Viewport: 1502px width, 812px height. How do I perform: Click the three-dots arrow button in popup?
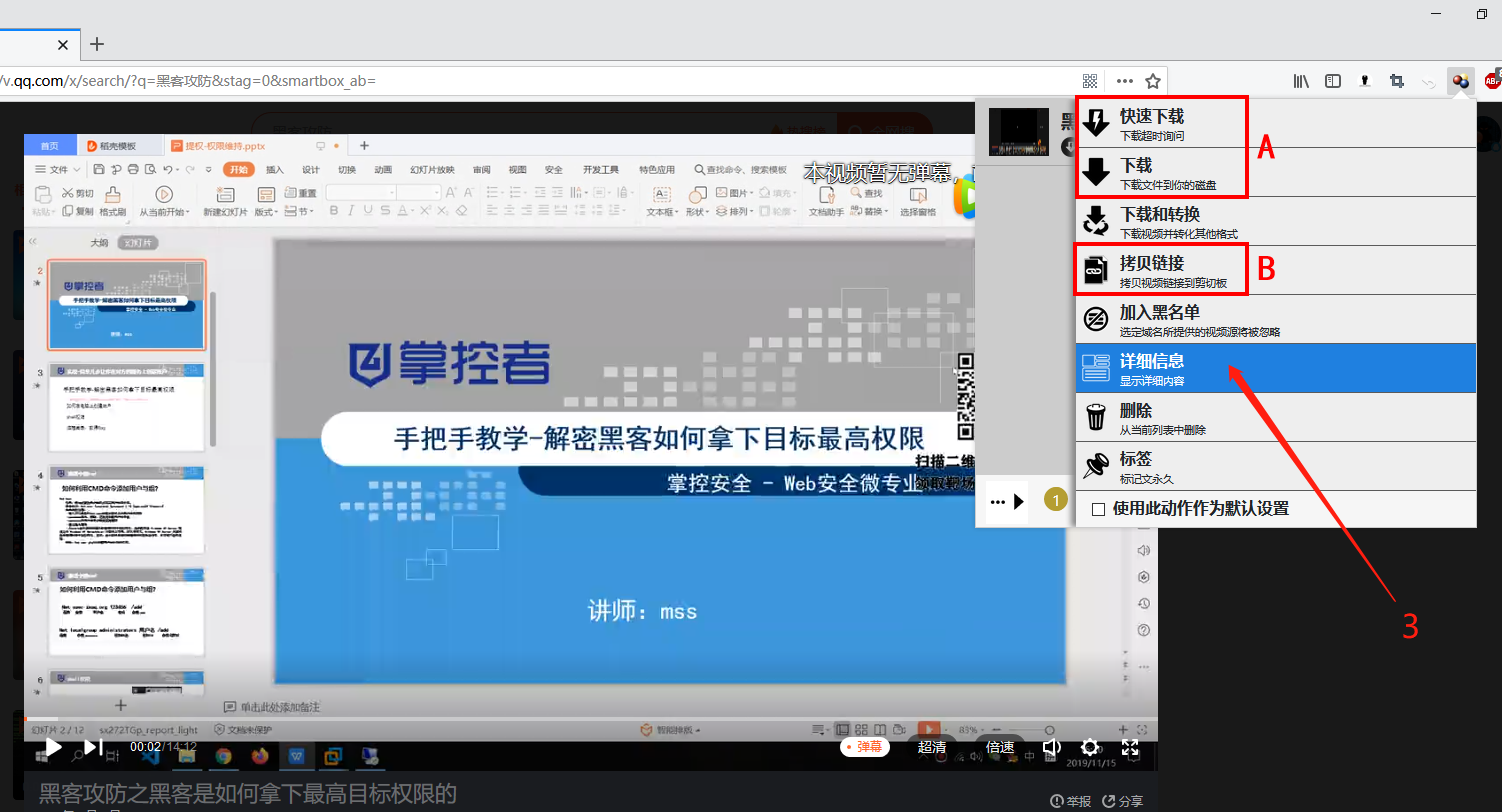[x=1008, y=500]
